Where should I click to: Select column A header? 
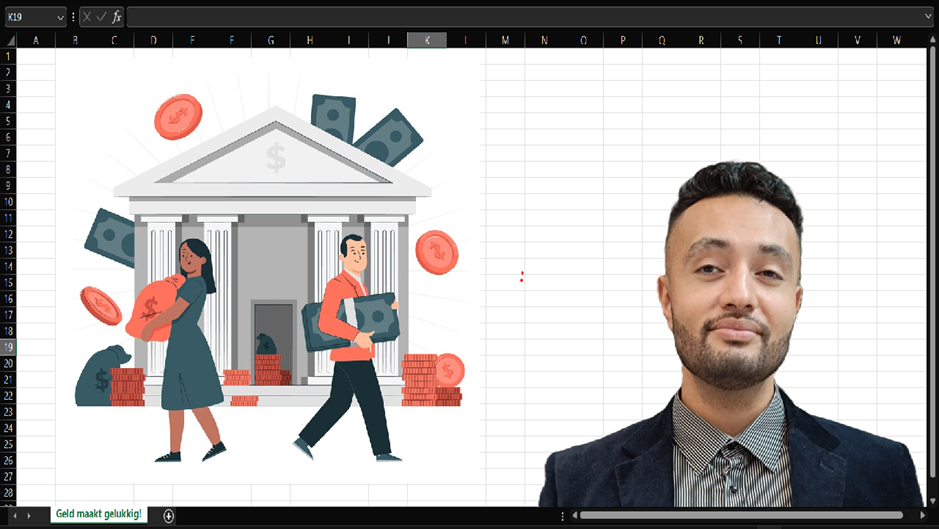[36, 40]
